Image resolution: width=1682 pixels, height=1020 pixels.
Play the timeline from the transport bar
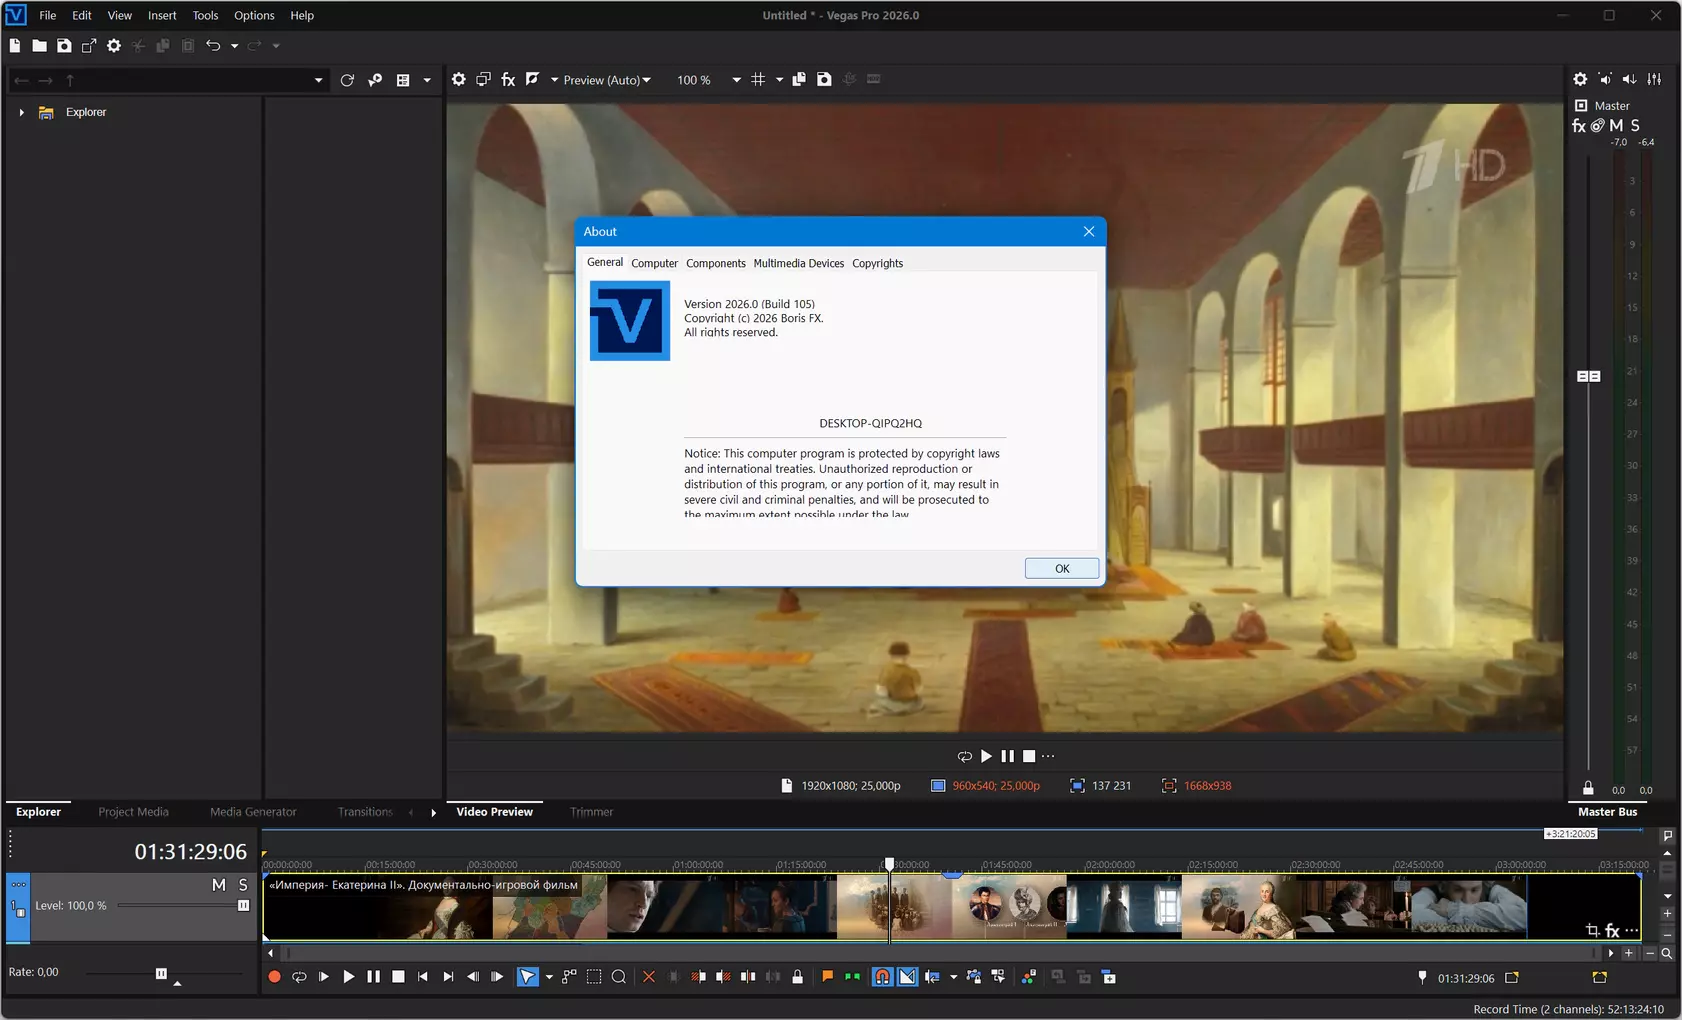[348, 977]
